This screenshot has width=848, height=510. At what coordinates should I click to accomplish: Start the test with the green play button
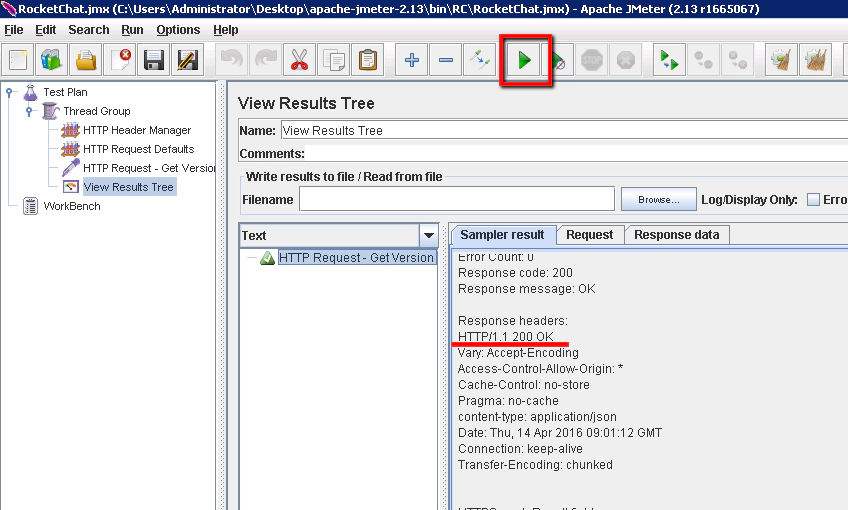(x=524, y=59)
